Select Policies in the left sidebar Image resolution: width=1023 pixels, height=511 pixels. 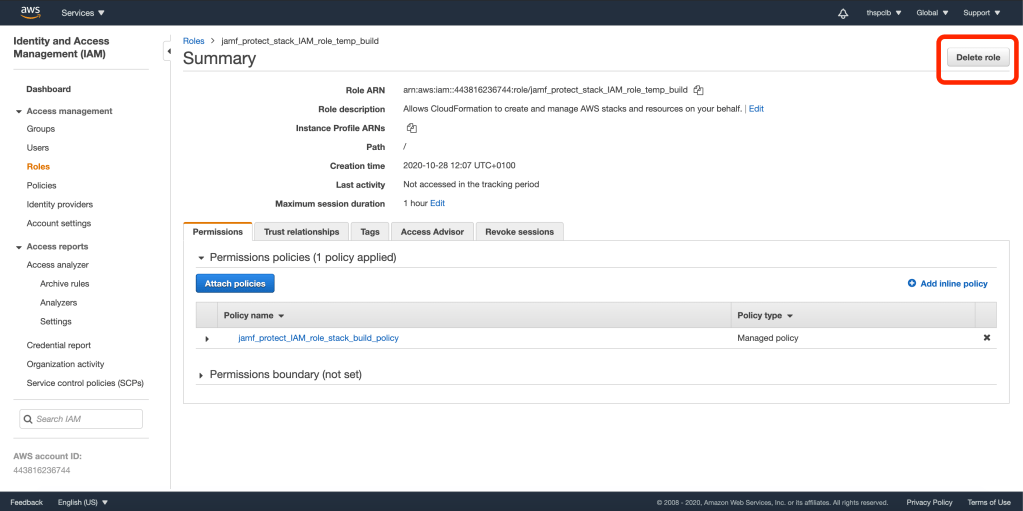point(41,185)
